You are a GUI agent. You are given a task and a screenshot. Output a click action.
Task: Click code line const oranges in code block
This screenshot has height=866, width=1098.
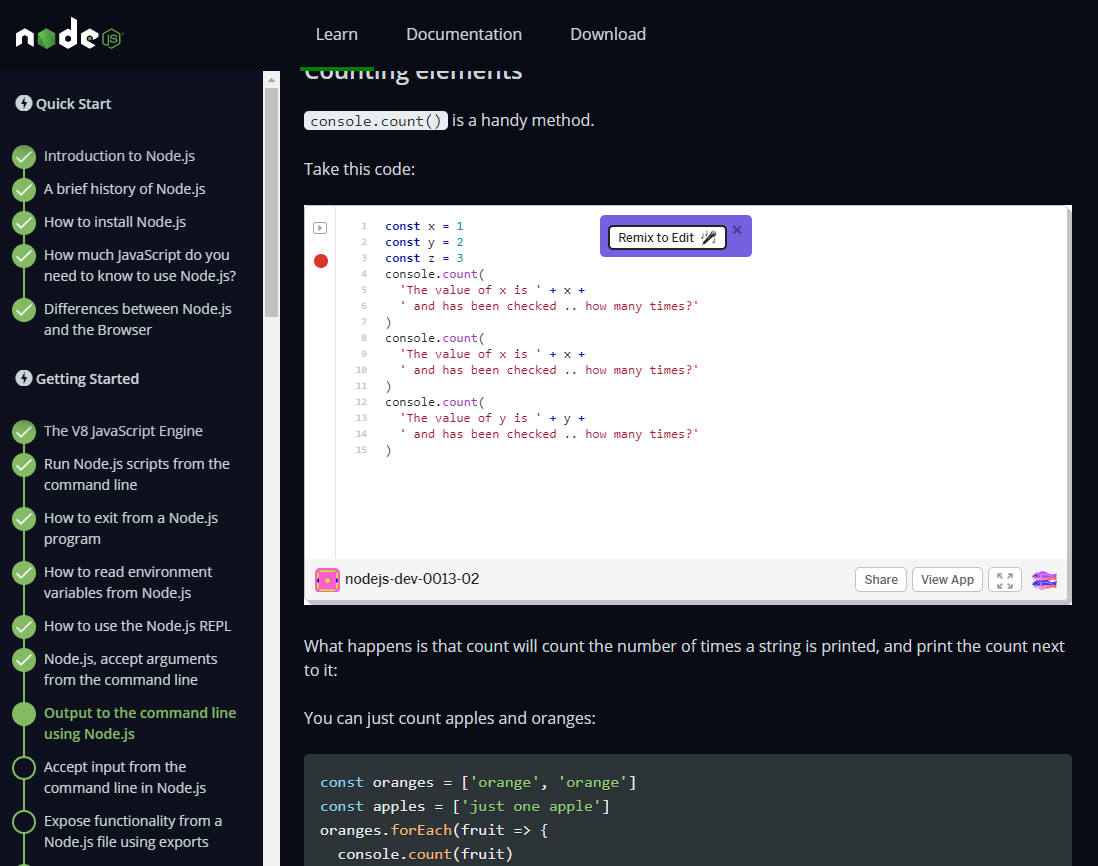click(x=478, y=782)
